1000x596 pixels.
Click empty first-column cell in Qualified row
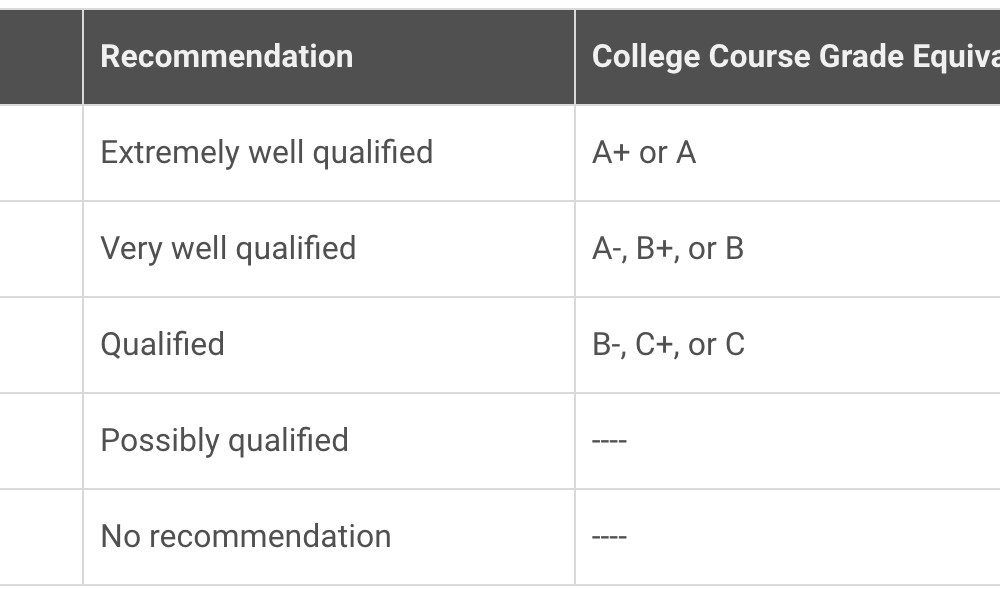click(41, 345)
